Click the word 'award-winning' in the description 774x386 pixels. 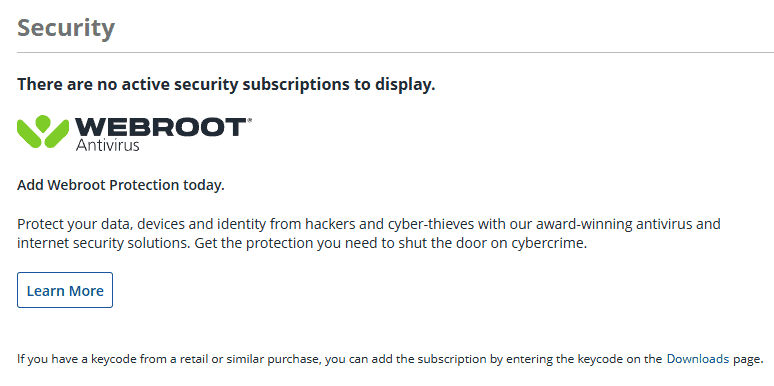point(584,224)
